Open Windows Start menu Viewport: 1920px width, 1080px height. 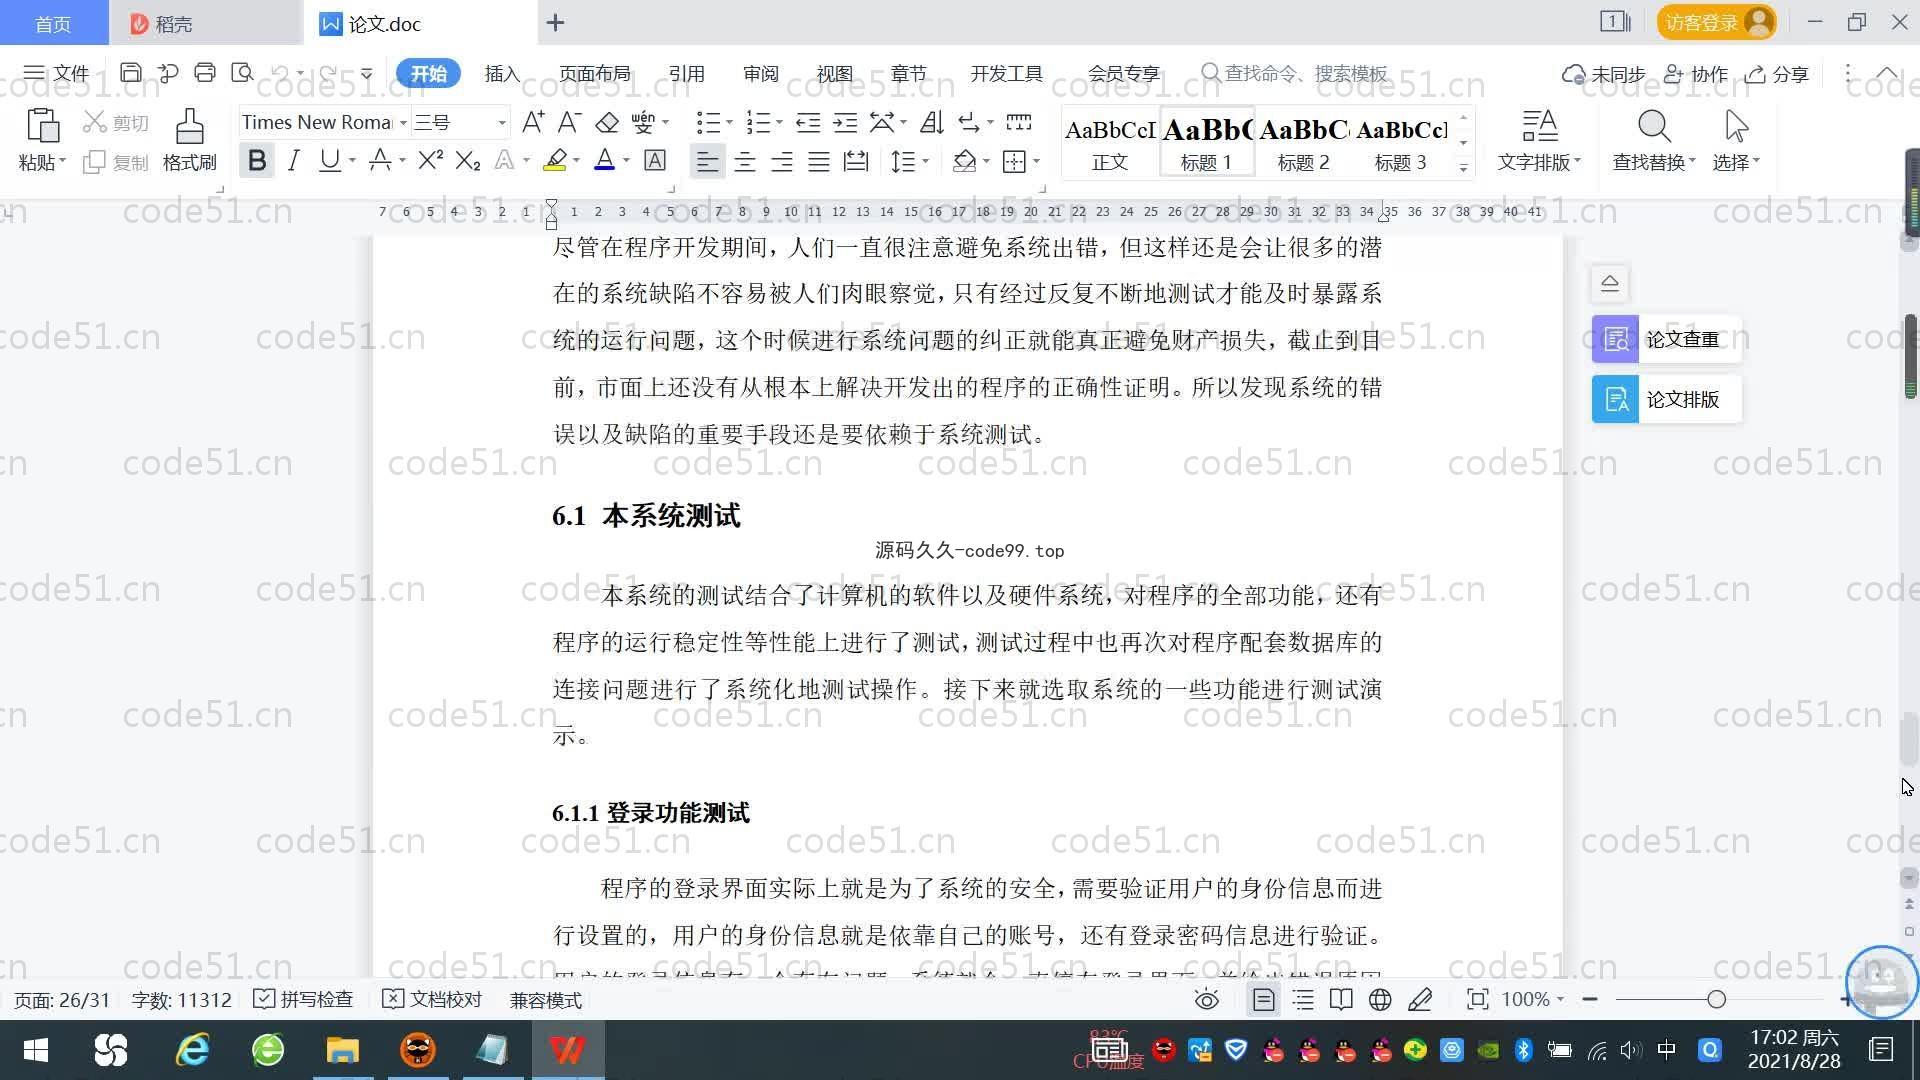tap(36, 1050)
